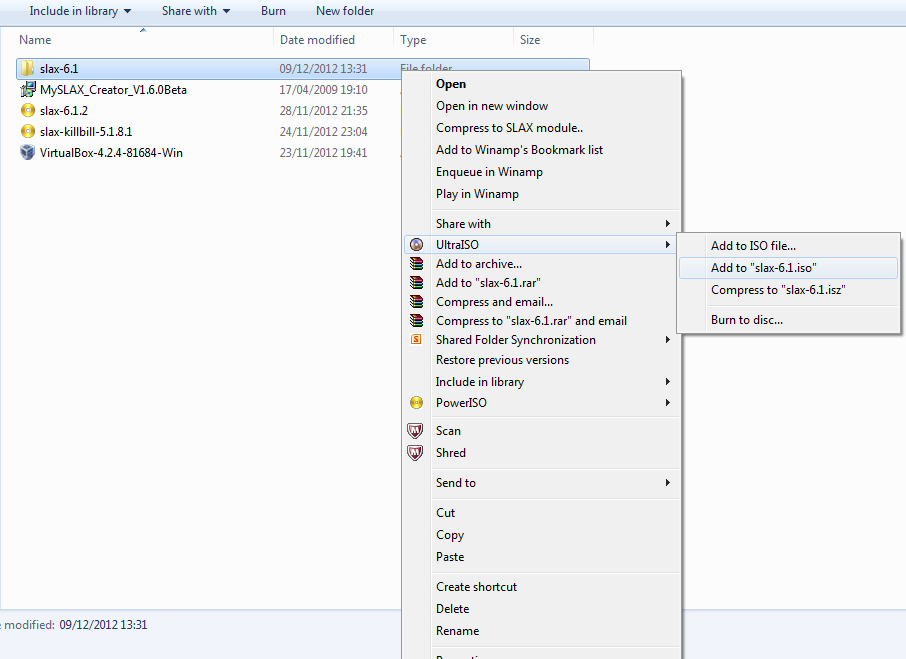Select Restore previous versions
Image resolution: width=906 pixels, height=659 pixels.
(x=502, y=360)
